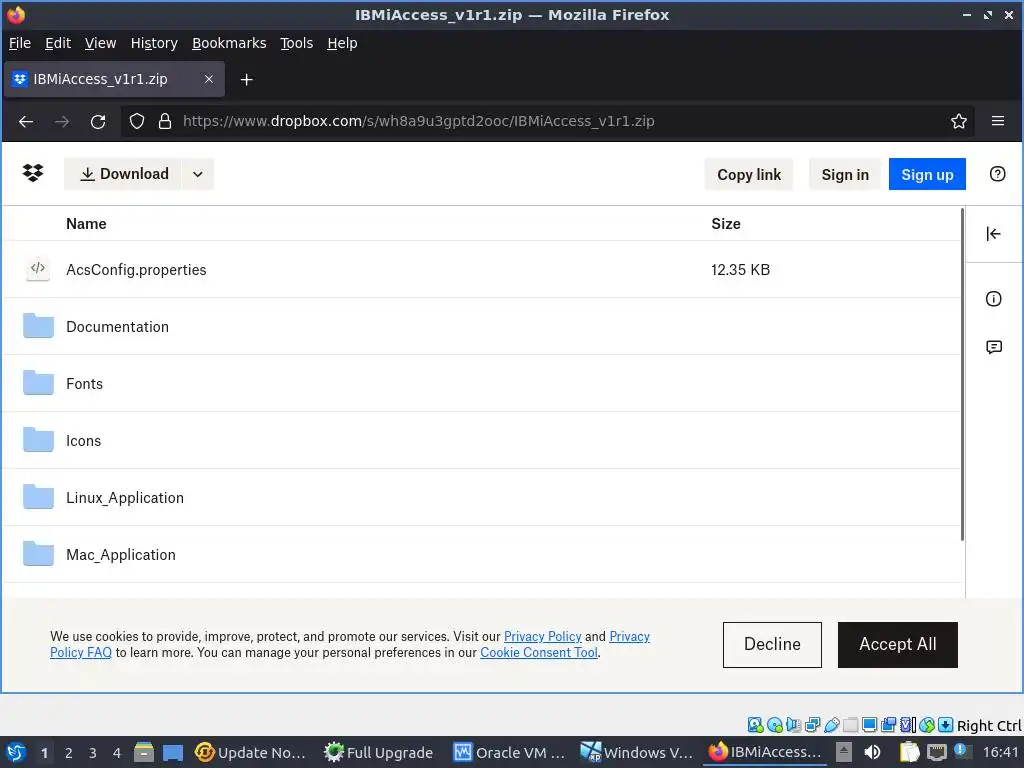Image resolution: width=1024 pixels, height=768 pixels.
Task: Go back to the previous page
Action: click(x=26, y=121)
